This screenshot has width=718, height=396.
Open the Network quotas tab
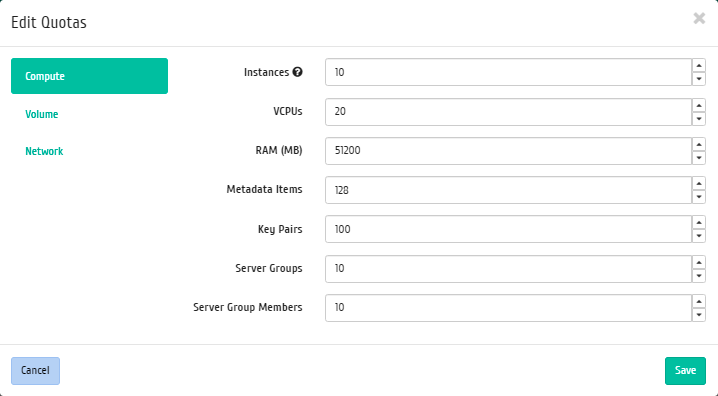pos(44,151)
